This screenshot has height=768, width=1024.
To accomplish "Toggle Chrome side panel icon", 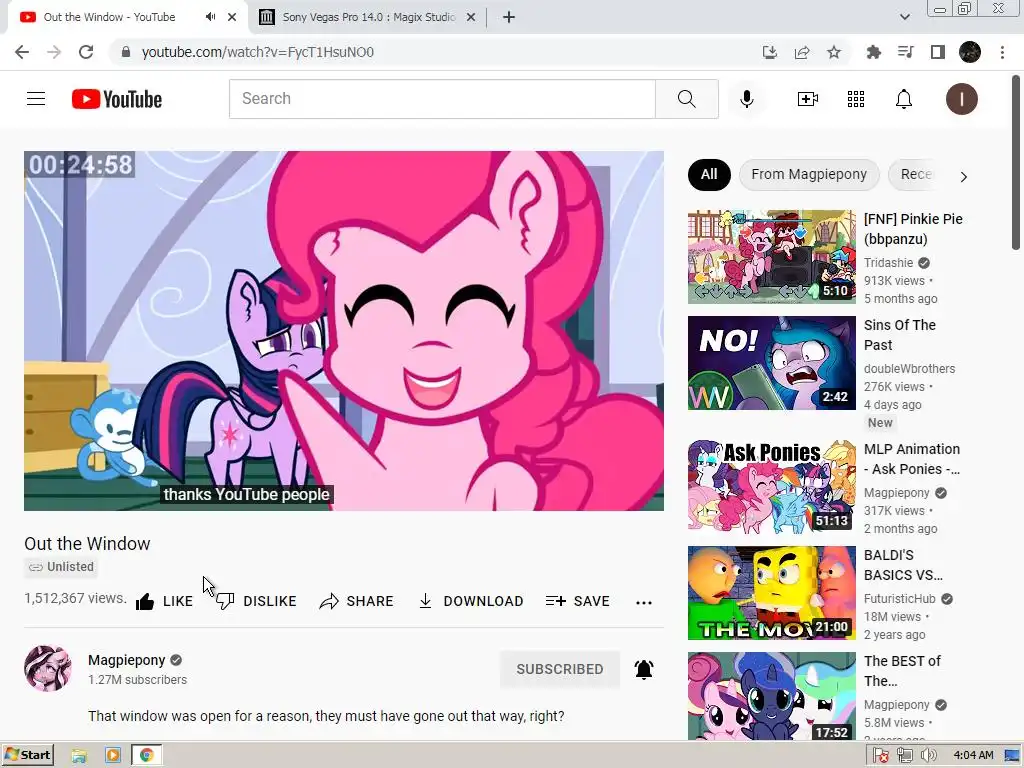I will tap(938, 52).
